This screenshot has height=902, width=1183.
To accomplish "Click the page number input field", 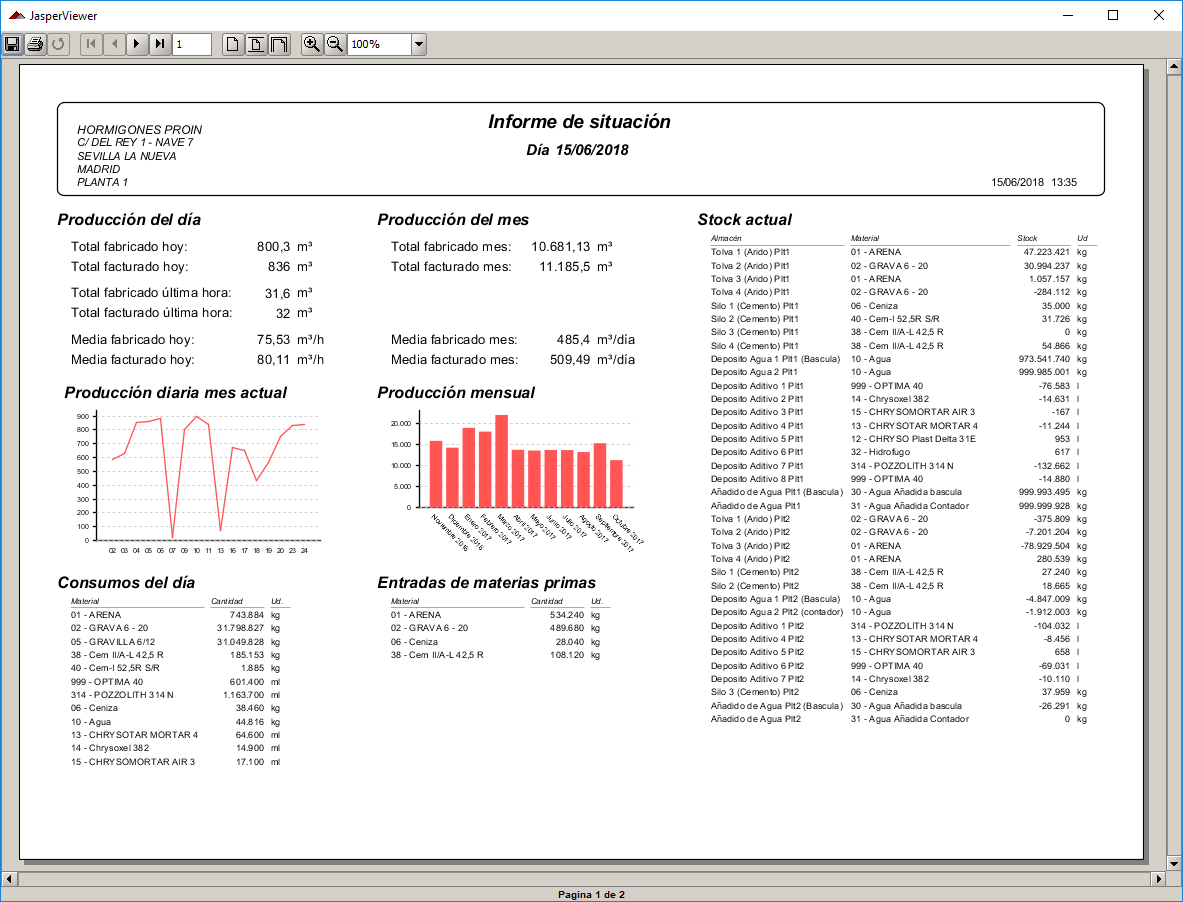I will [192, 44].
